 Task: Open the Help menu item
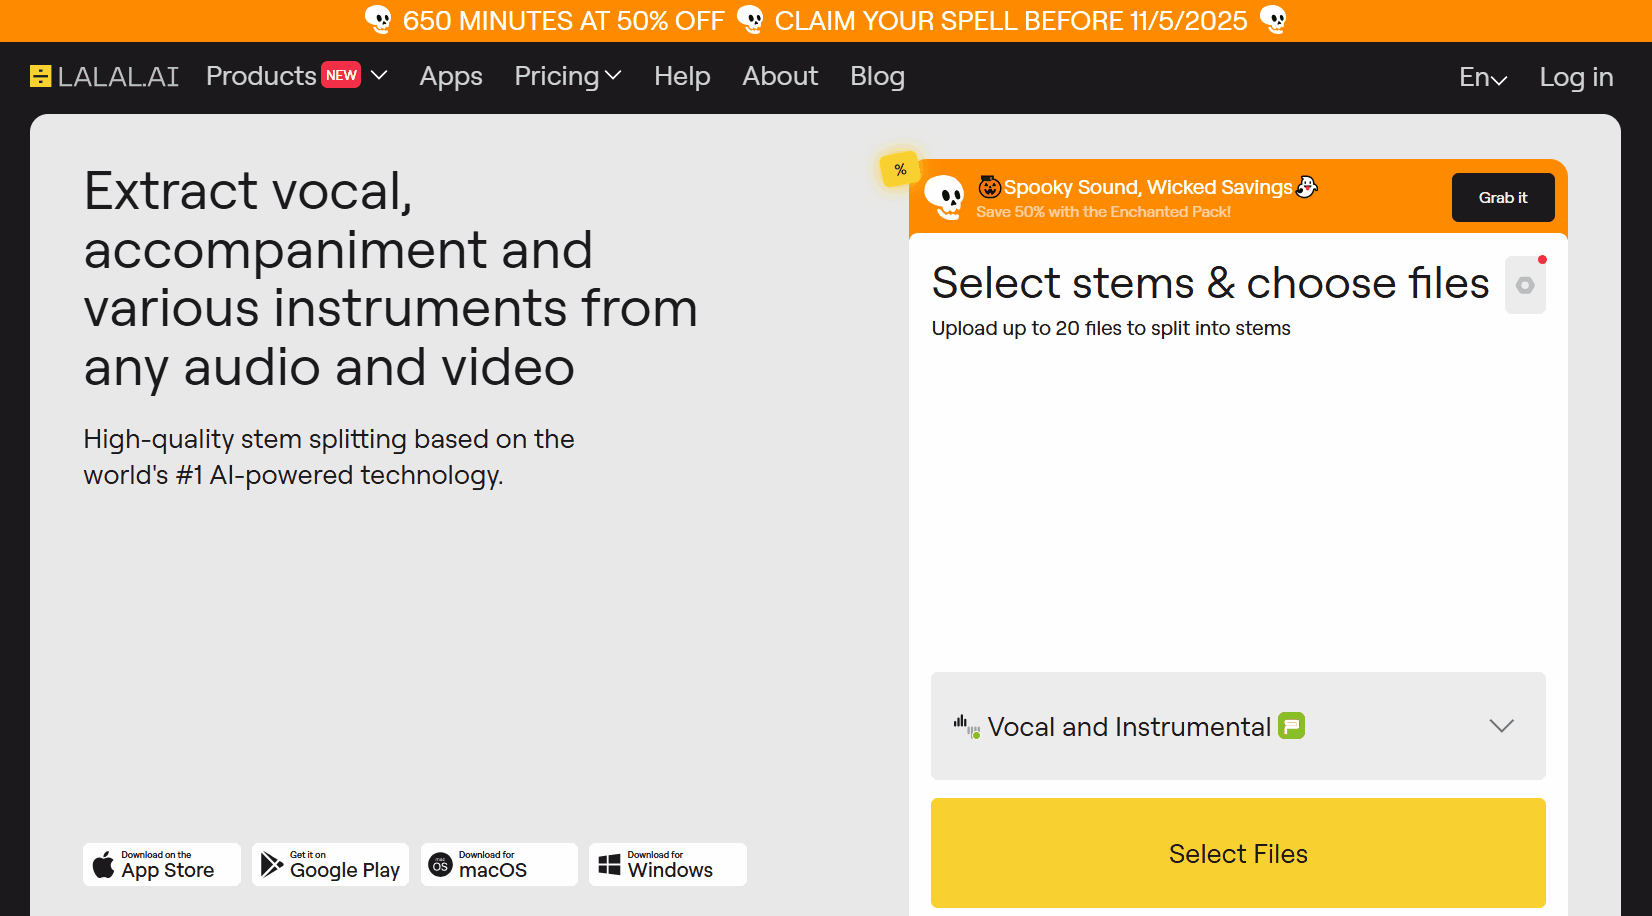[x=682, y=76]
